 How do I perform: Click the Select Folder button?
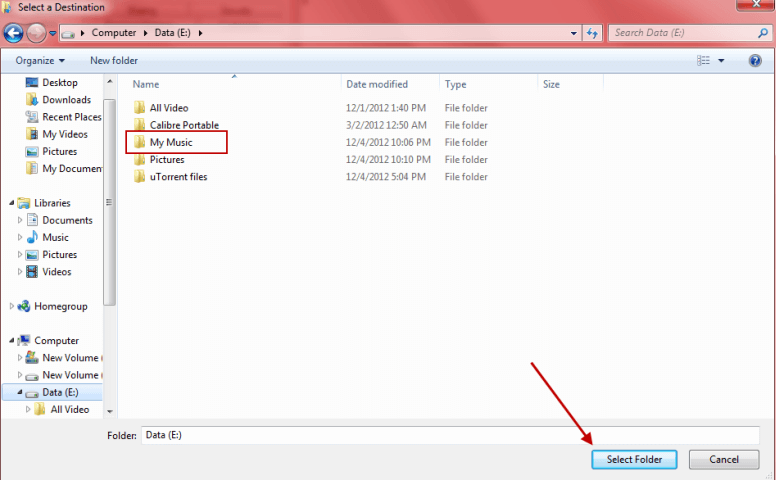[634, 459]
